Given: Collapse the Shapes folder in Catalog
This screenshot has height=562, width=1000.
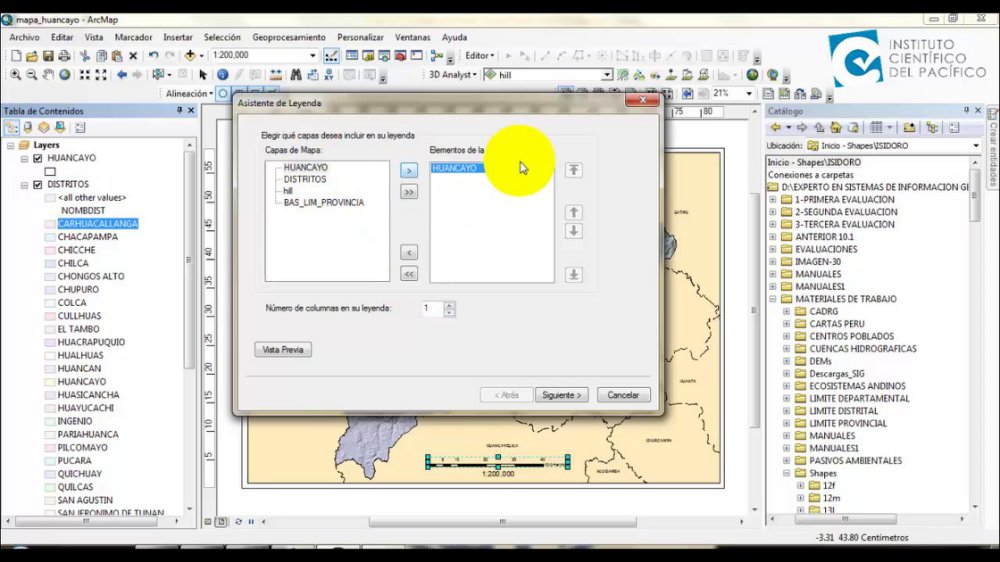Looking at the screenshot, I should click(786, 473).
